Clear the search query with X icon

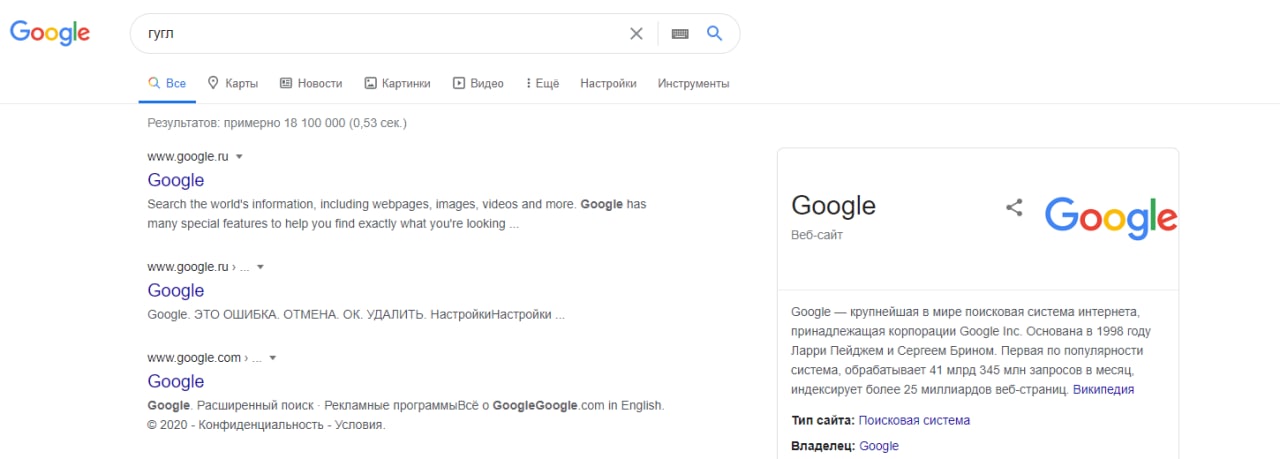(636, 33)
